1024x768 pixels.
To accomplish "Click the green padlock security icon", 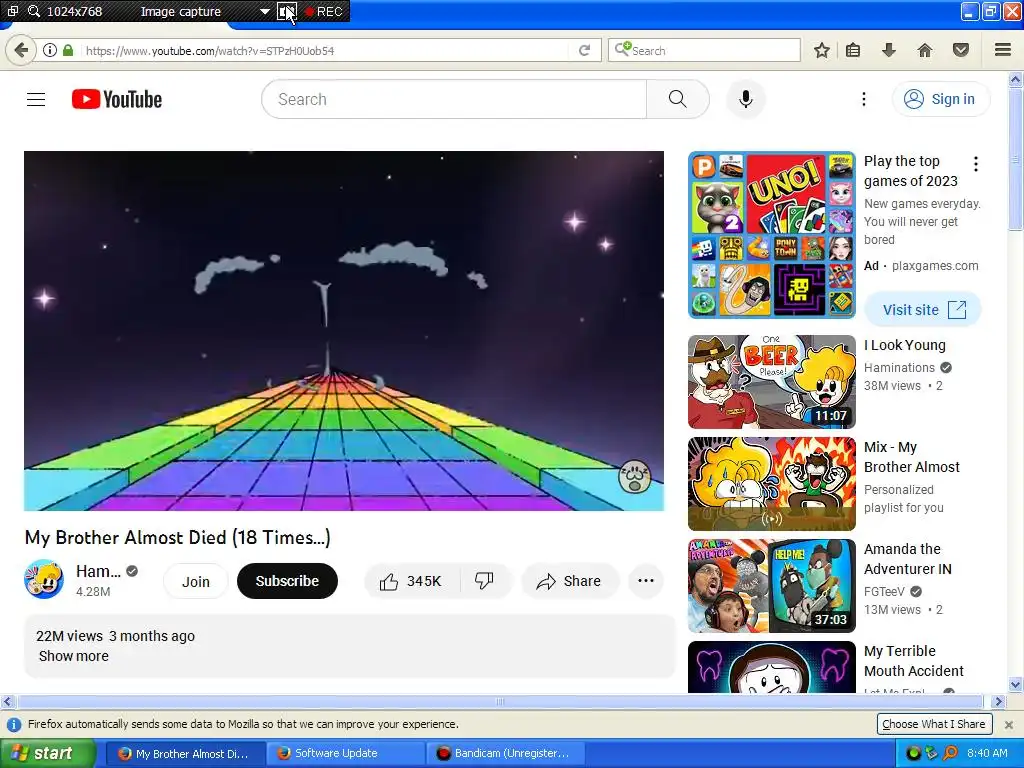I will [x=68, y=50].
